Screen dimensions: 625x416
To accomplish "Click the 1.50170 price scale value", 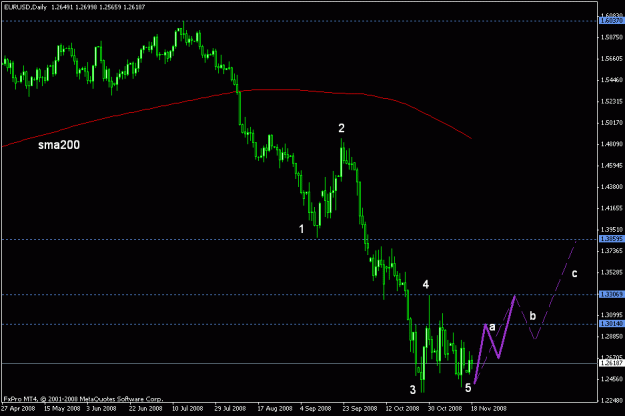I will pyautogui.click(x=611, y=123).
